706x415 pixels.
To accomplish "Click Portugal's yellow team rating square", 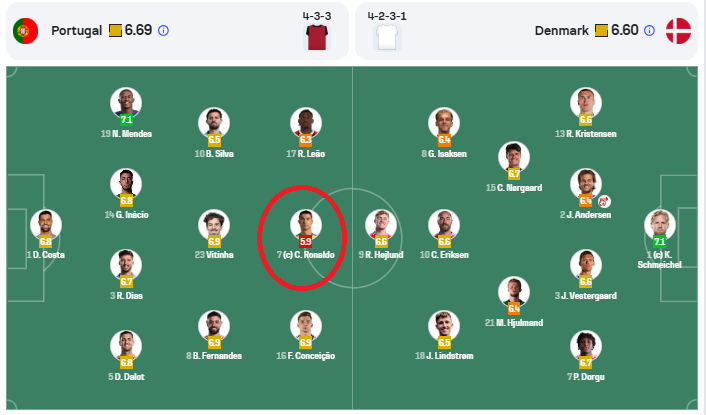I will tap(115, 31).
